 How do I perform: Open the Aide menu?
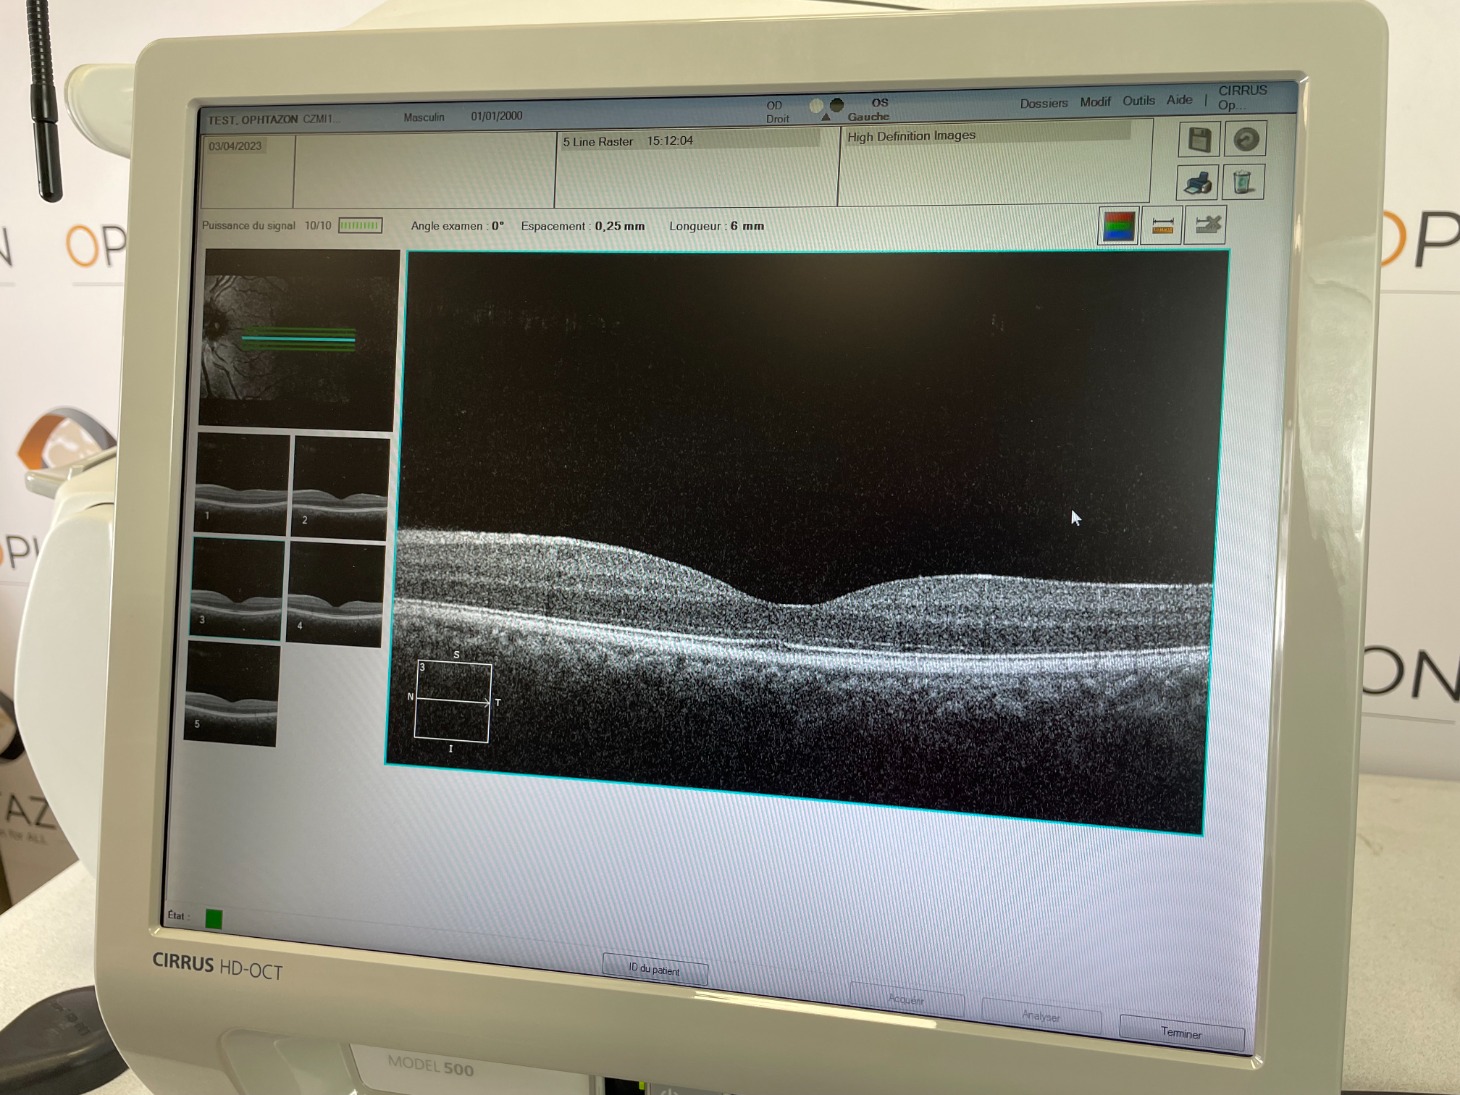(x=1179, y=100)
